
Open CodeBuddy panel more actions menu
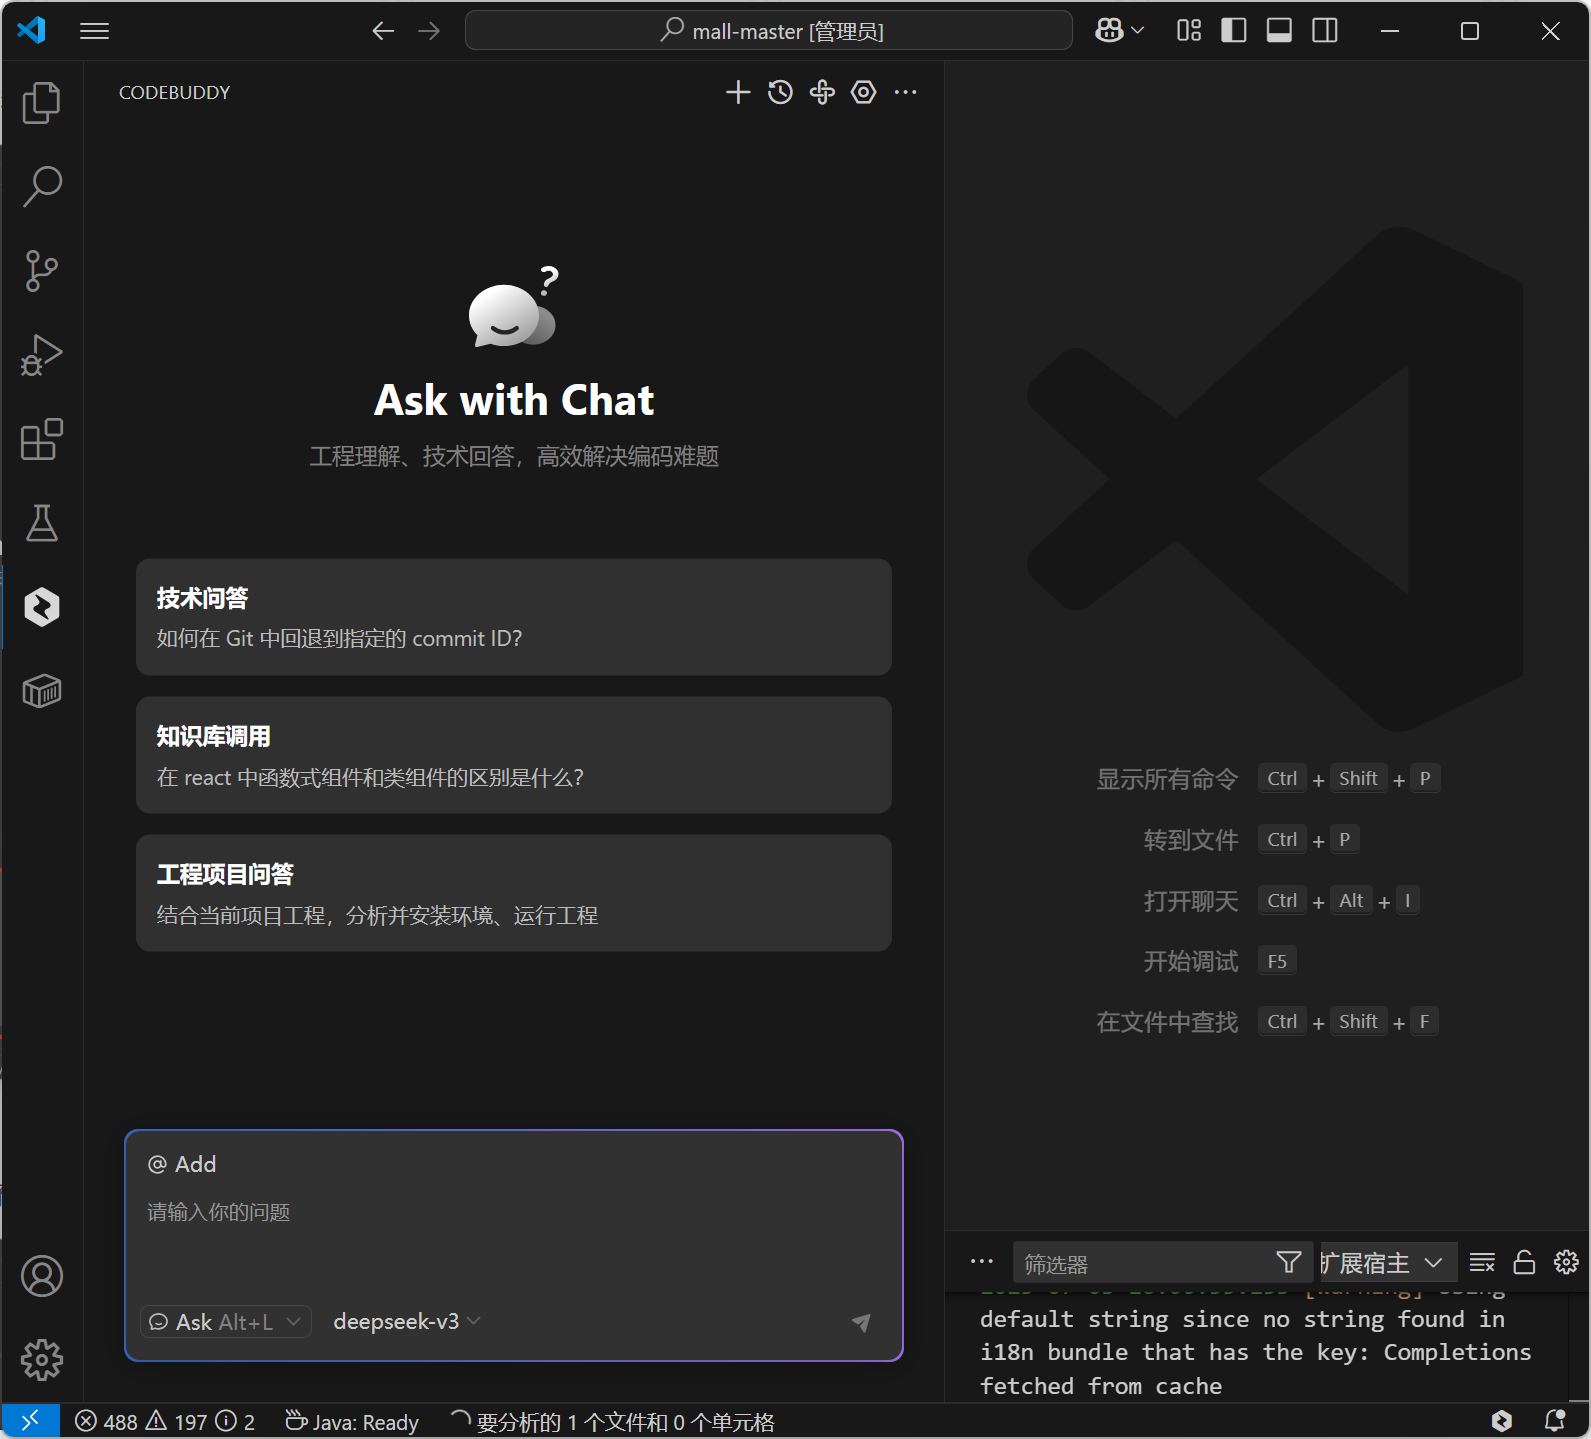pyautogui.click(x=906, y=92)
